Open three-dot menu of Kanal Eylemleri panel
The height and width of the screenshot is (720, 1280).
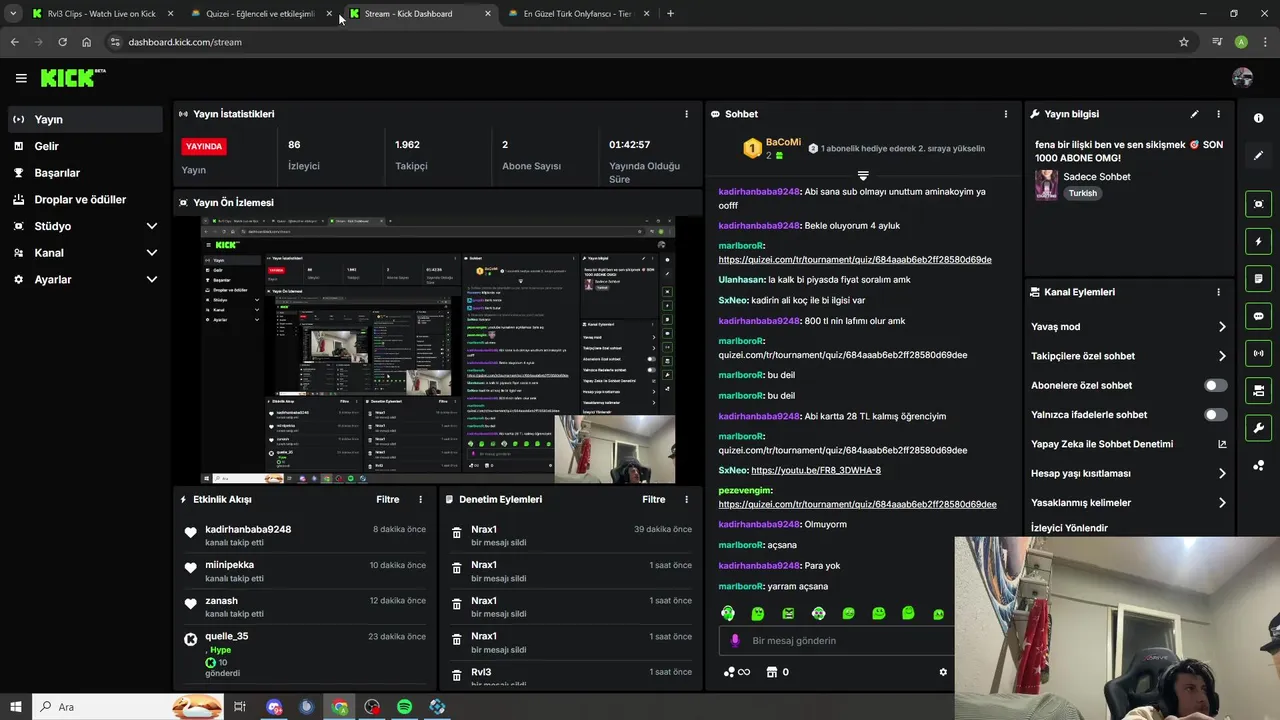(x=1218, y=292)
